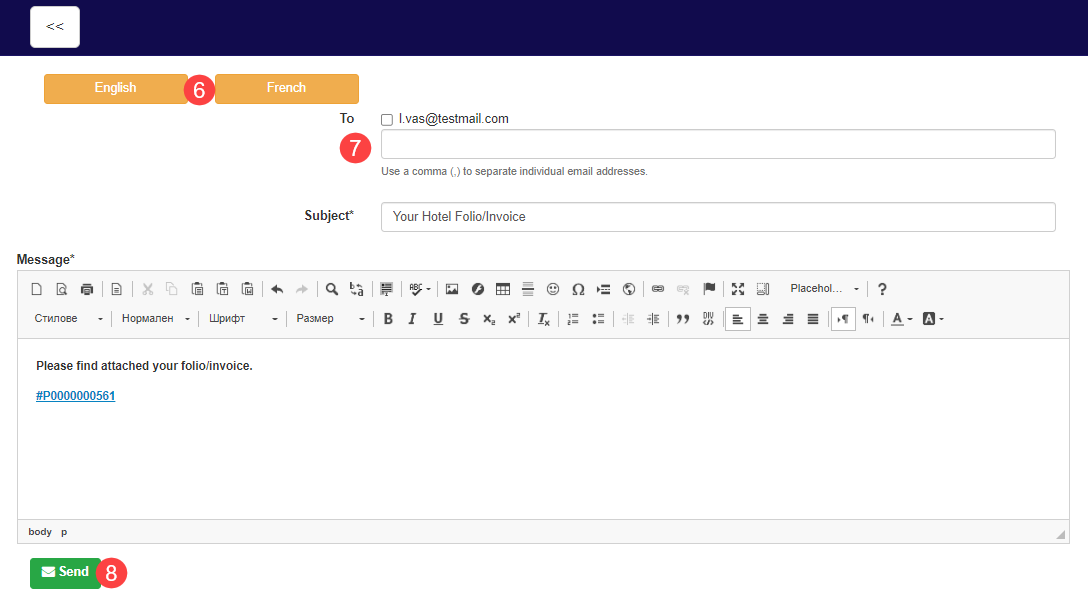Toggle bold formatting
Screen dimensions: 1088x601
[x=388, y=318]
